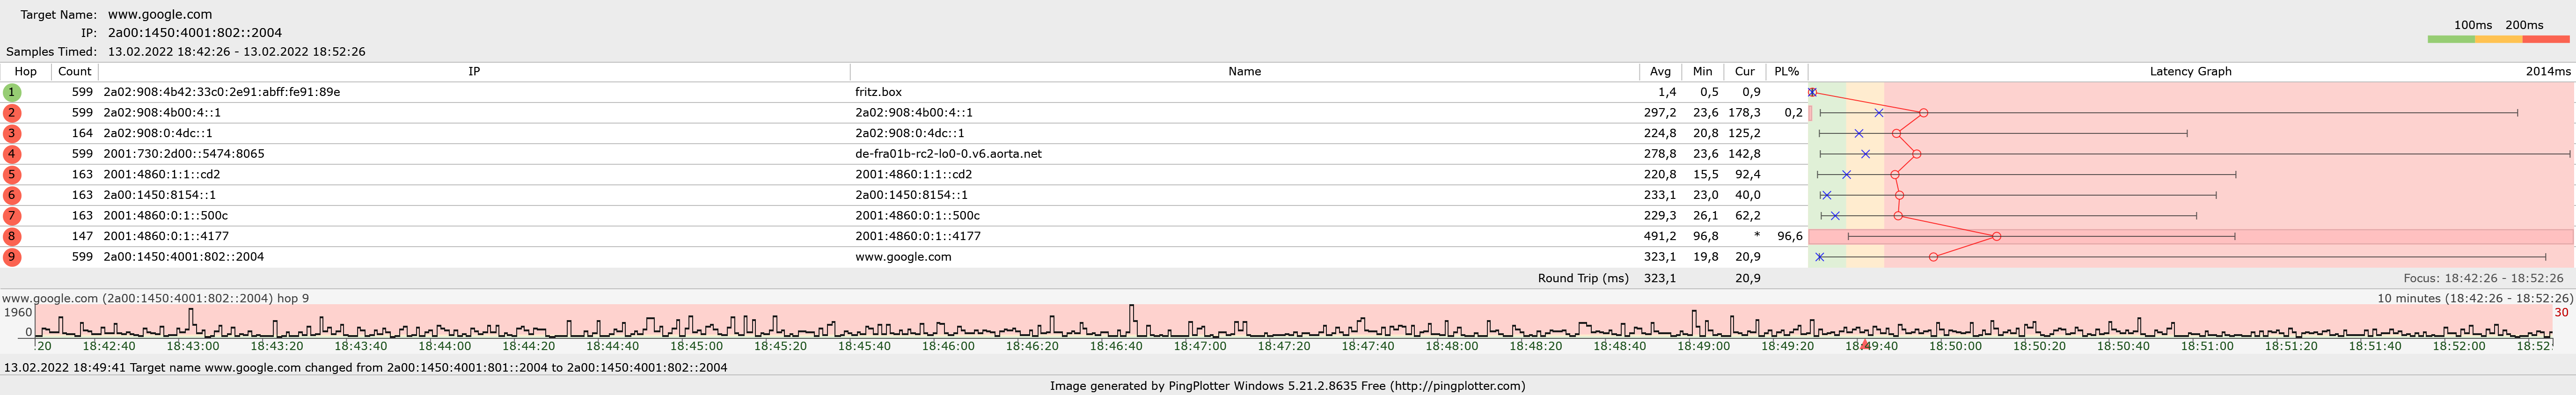Select the fritz.box hostname entry
The image size is (2576, 395).
point(878,92)
